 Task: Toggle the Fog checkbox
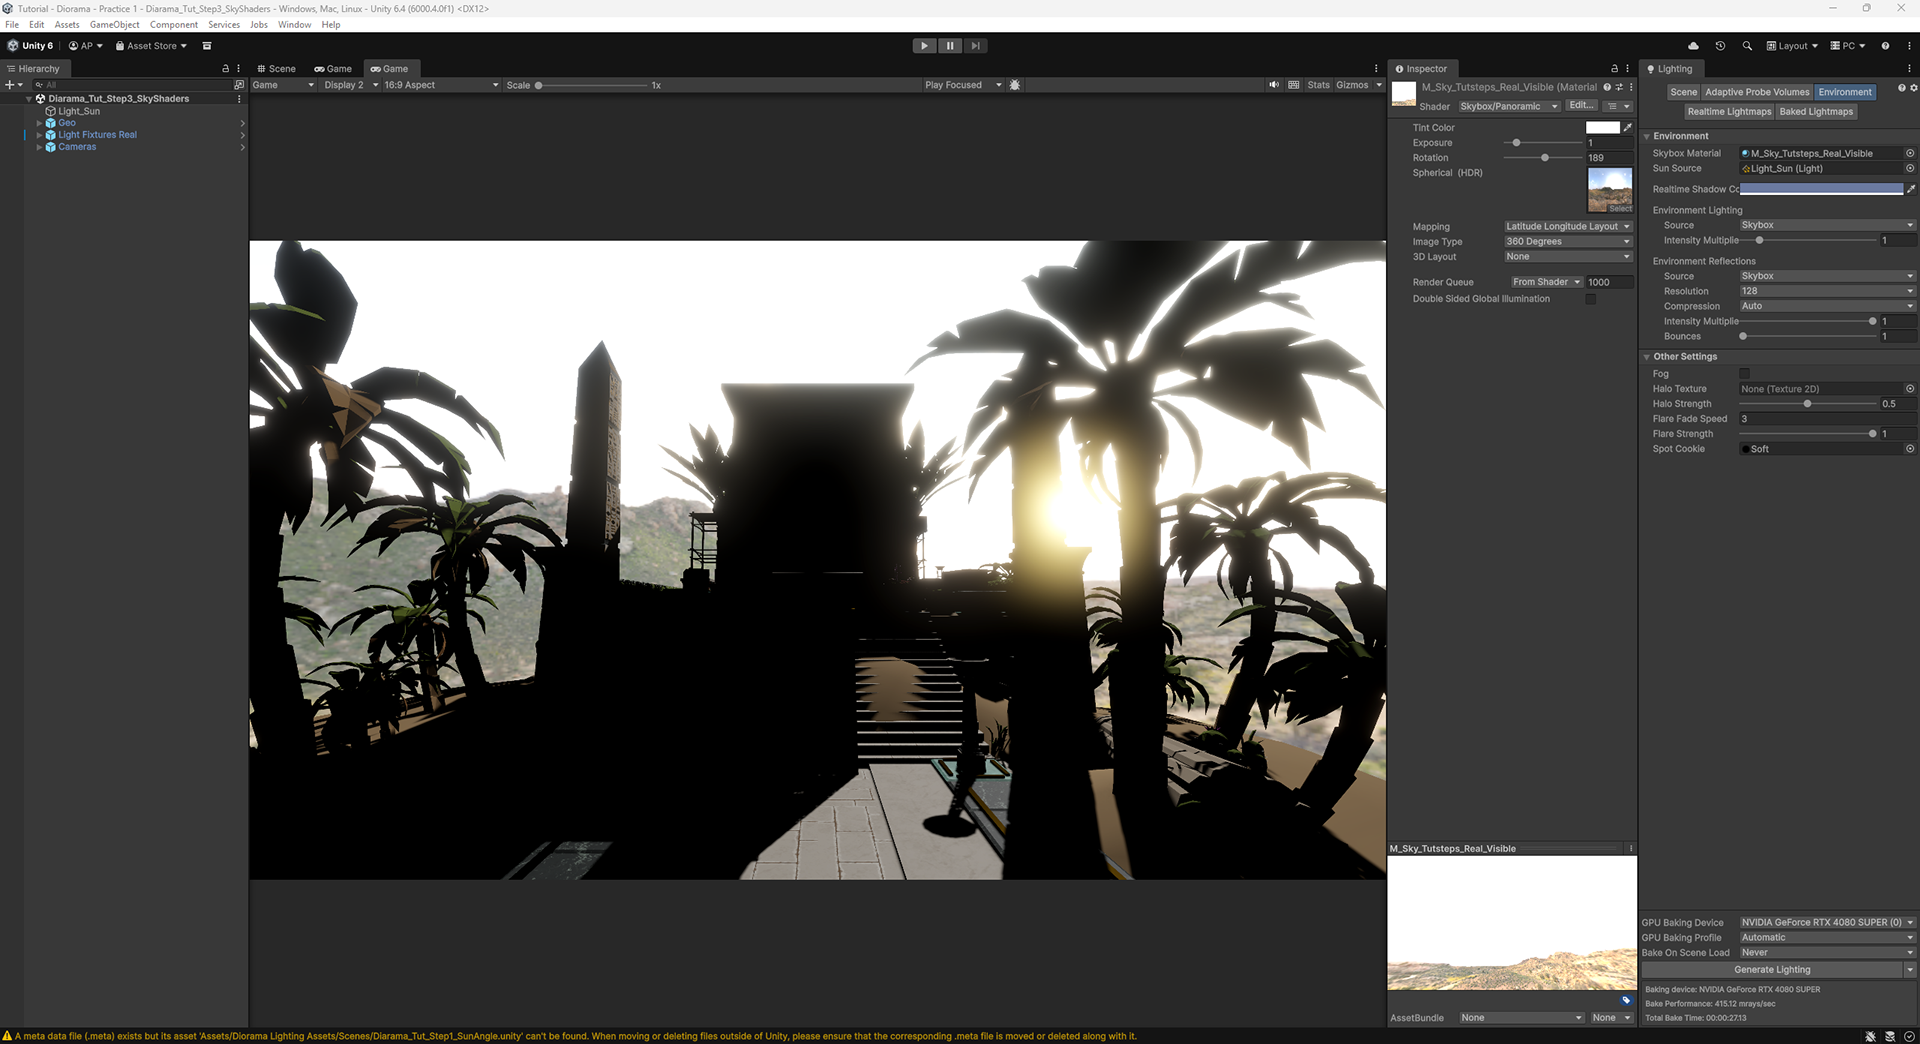click(x=1745, y=374)
